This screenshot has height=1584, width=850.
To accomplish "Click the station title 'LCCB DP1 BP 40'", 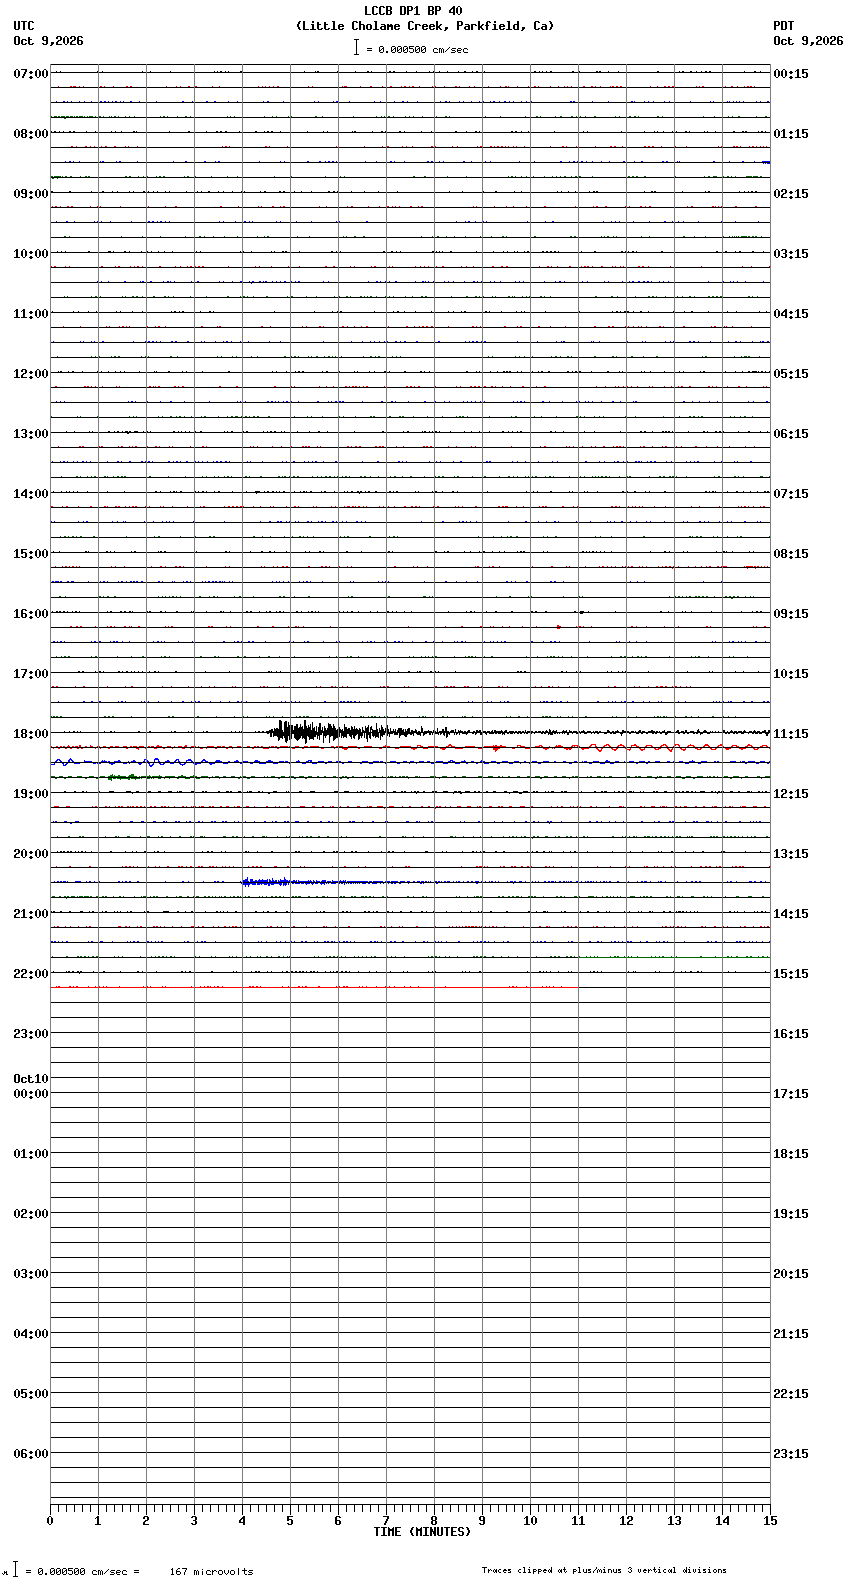I will click(x=413, y=11).
